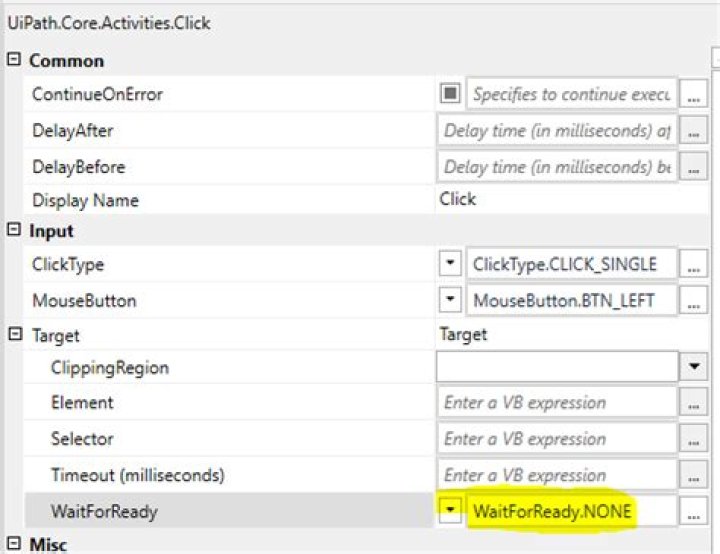Select the Display Name property label

pyautogui.click(x=85, y=200)
